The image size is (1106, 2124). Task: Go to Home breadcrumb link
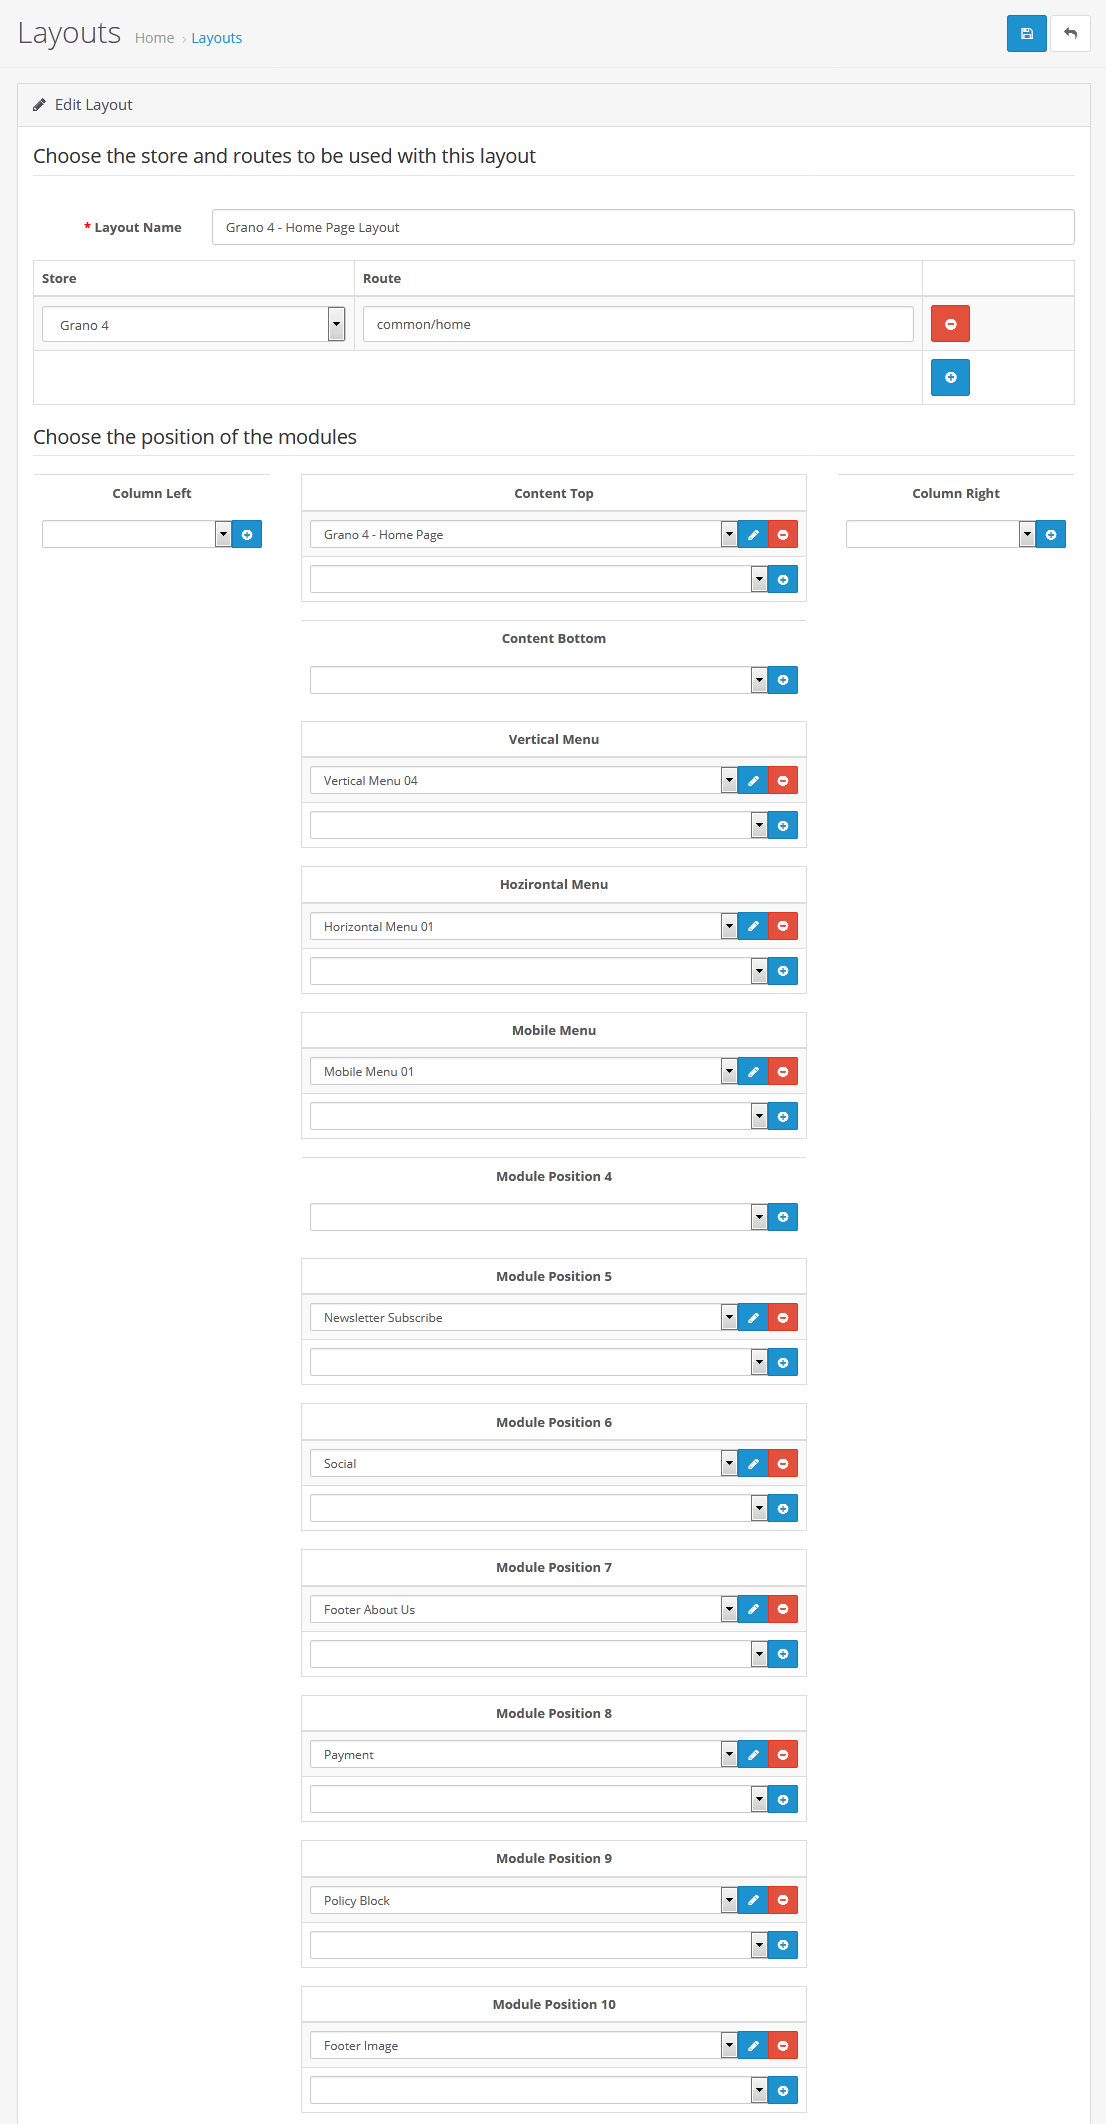click(154, 38)
